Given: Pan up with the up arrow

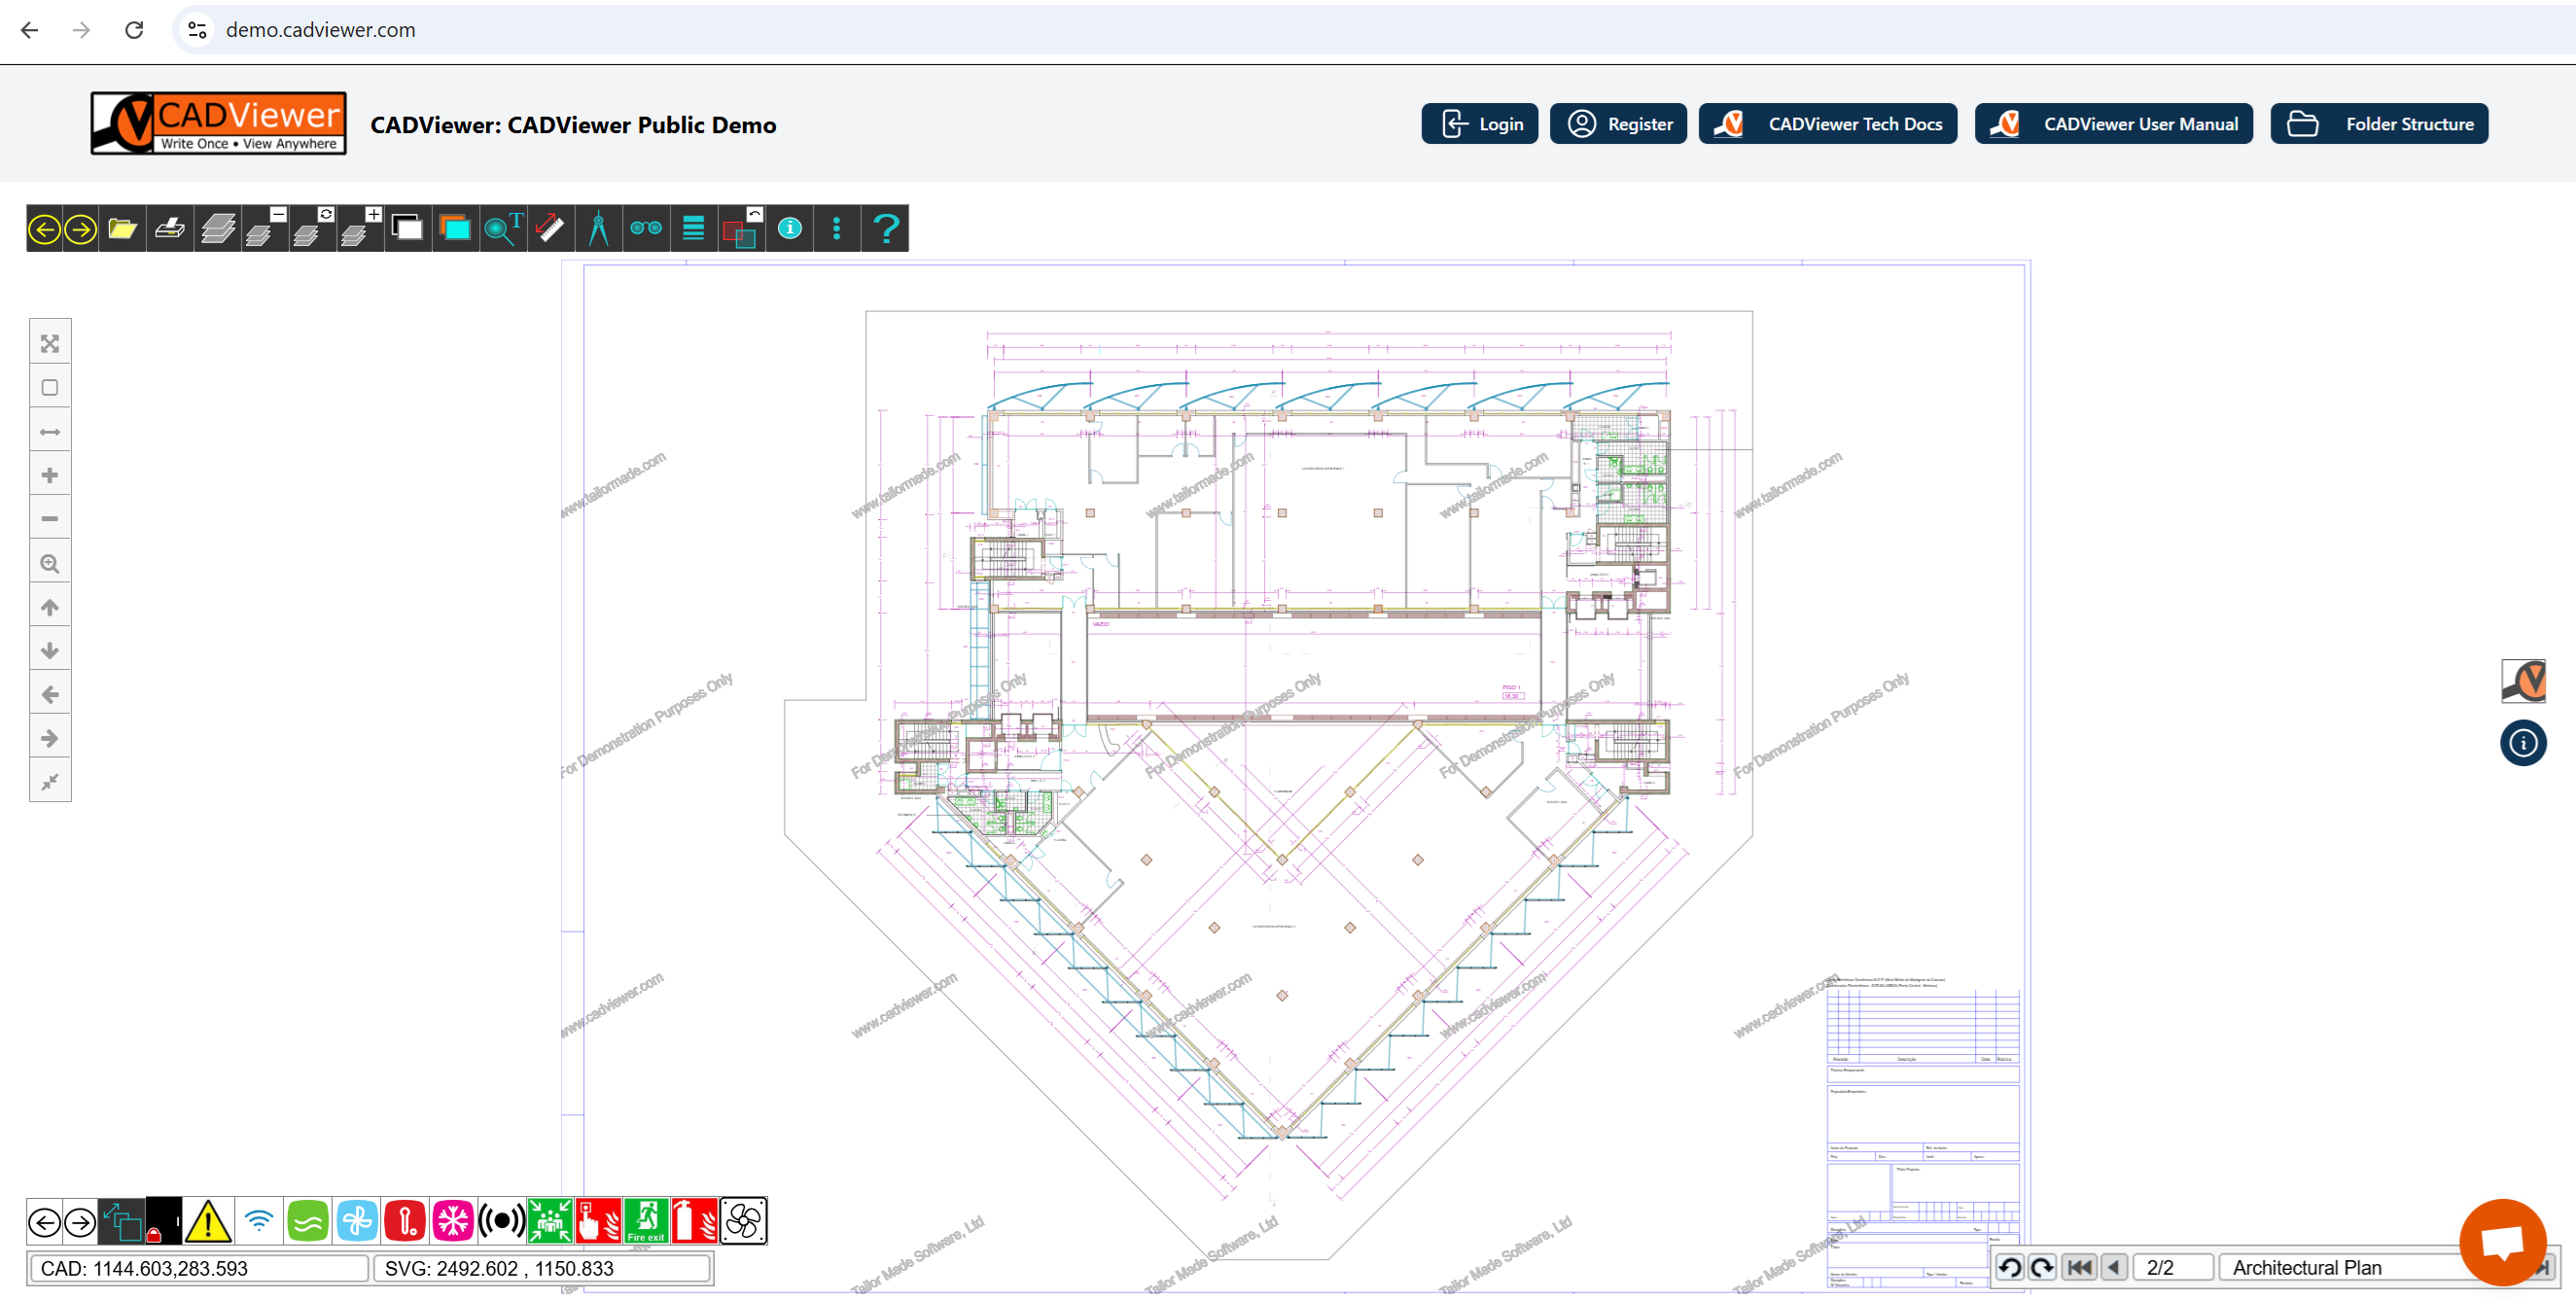Looking at the screenshot, I should [50, 607].
